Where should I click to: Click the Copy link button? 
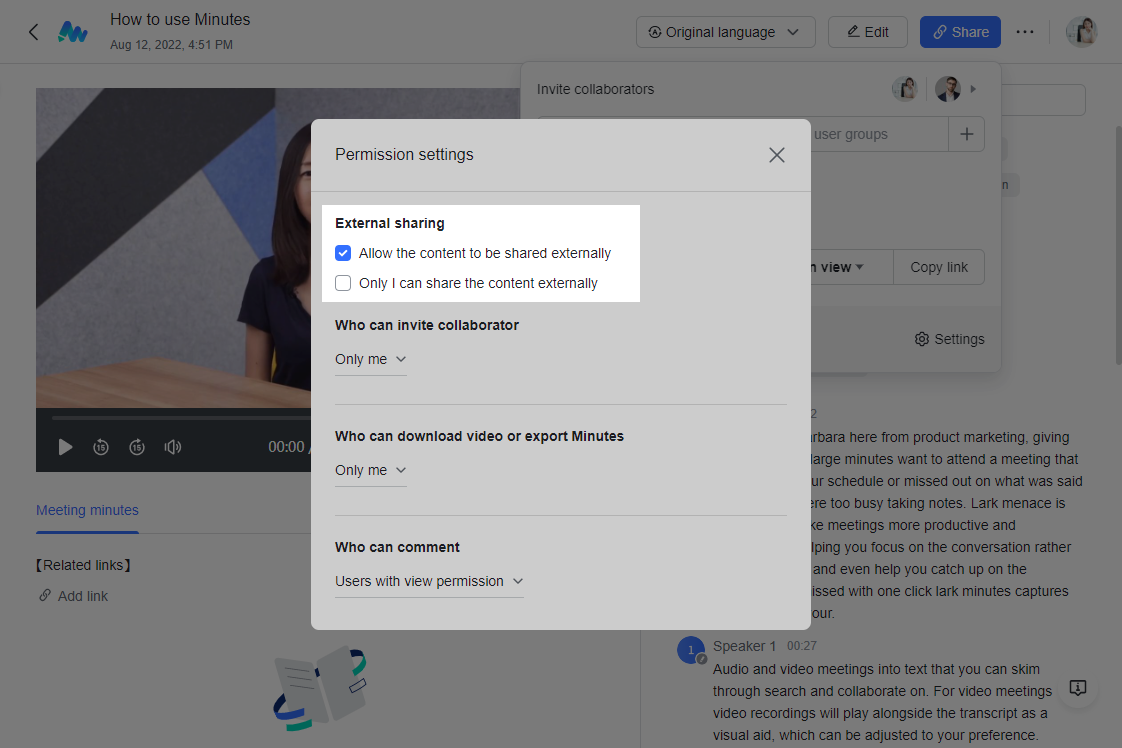939,267
